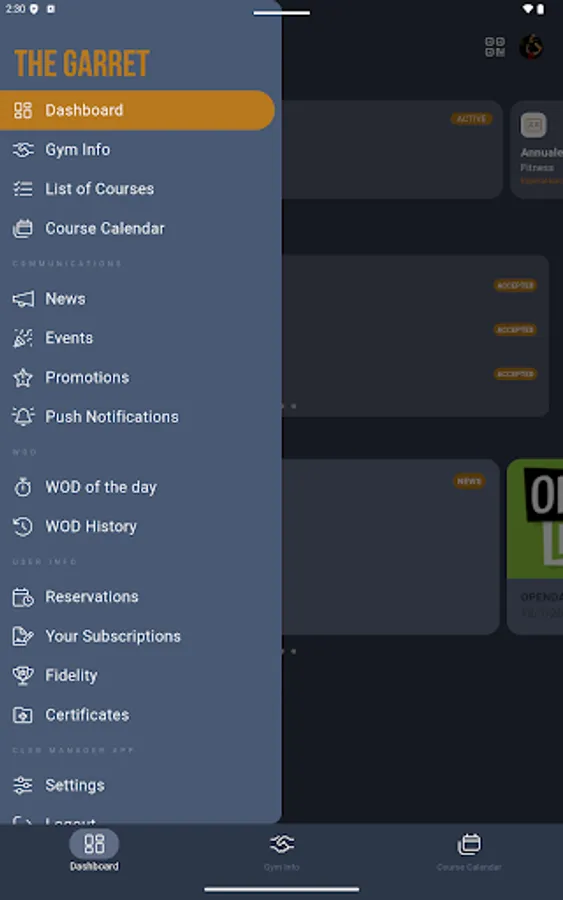563x900 pixels.
Task: Click the Settings sliders icon
Action: click(23, 785)
